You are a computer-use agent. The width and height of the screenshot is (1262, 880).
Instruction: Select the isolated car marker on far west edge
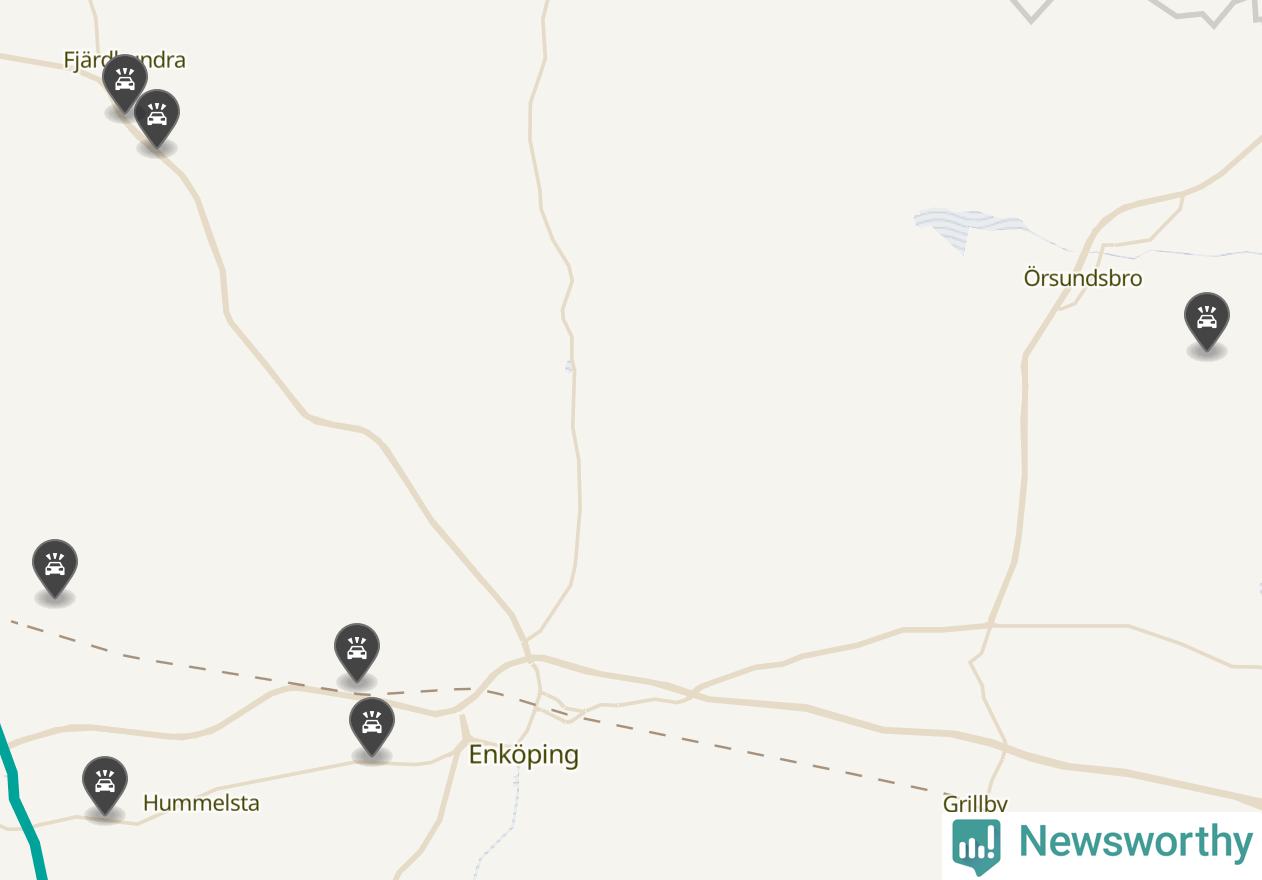tap(55, 569)
